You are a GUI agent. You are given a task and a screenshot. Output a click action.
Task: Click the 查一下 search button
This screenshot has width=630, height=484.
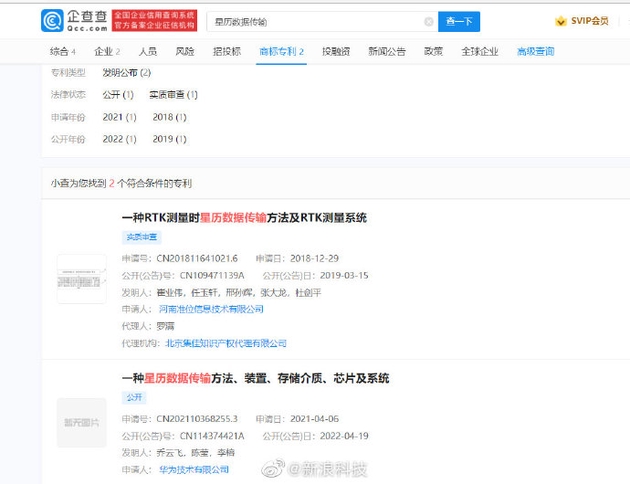459,21
